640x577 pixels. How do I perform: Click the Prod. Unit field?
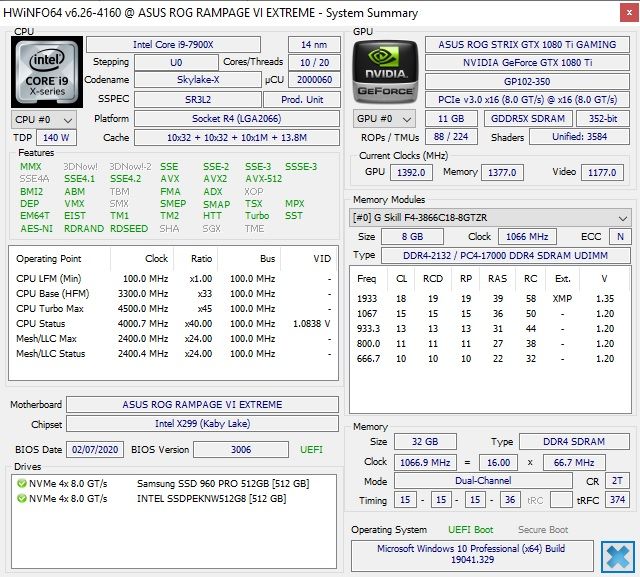[302, 99]
